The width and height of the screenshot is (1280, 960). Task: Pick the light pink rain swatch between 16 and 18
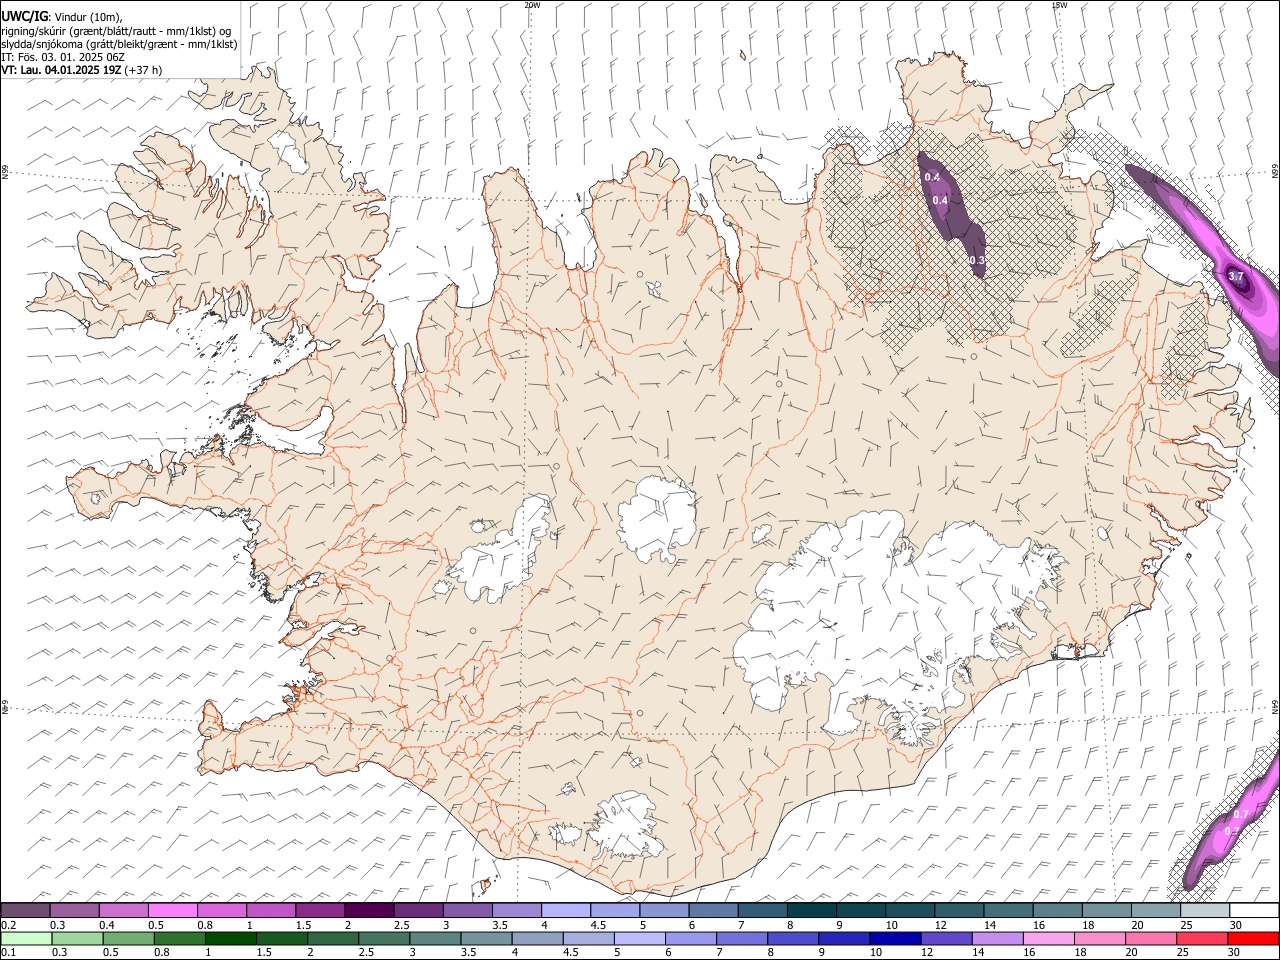pyautogui.click(x=1049, y=938)
